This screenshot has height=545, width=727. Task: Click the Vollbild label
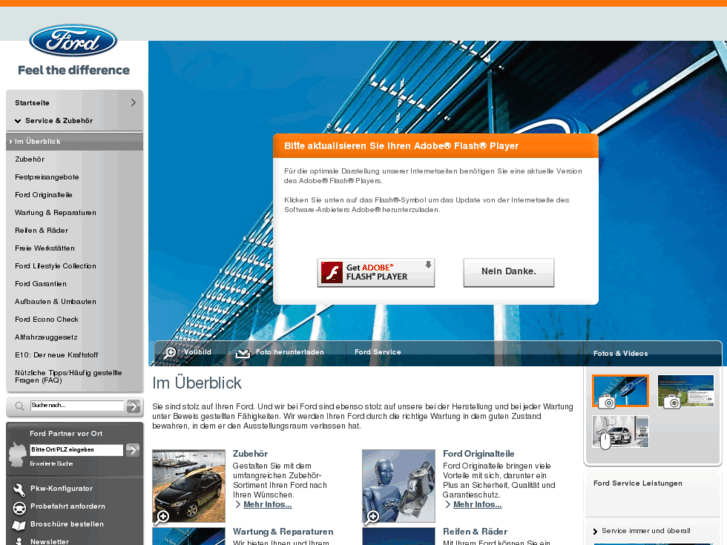click(198, 352)
